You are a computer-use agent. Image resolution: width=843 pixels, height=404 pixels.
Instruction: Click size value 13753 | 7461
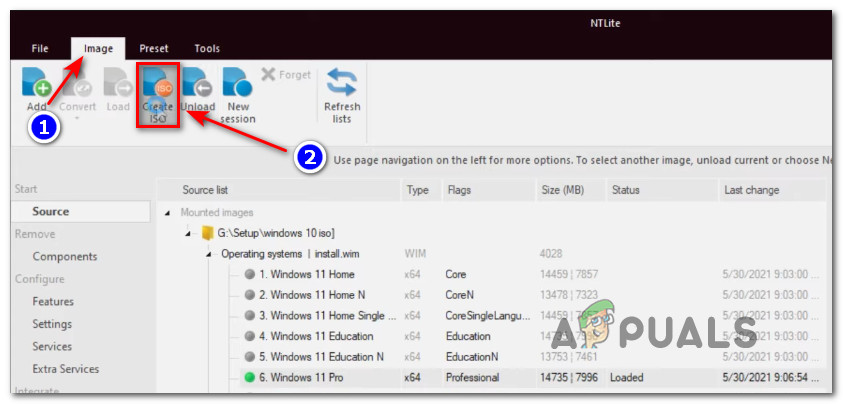click(569, 357)
